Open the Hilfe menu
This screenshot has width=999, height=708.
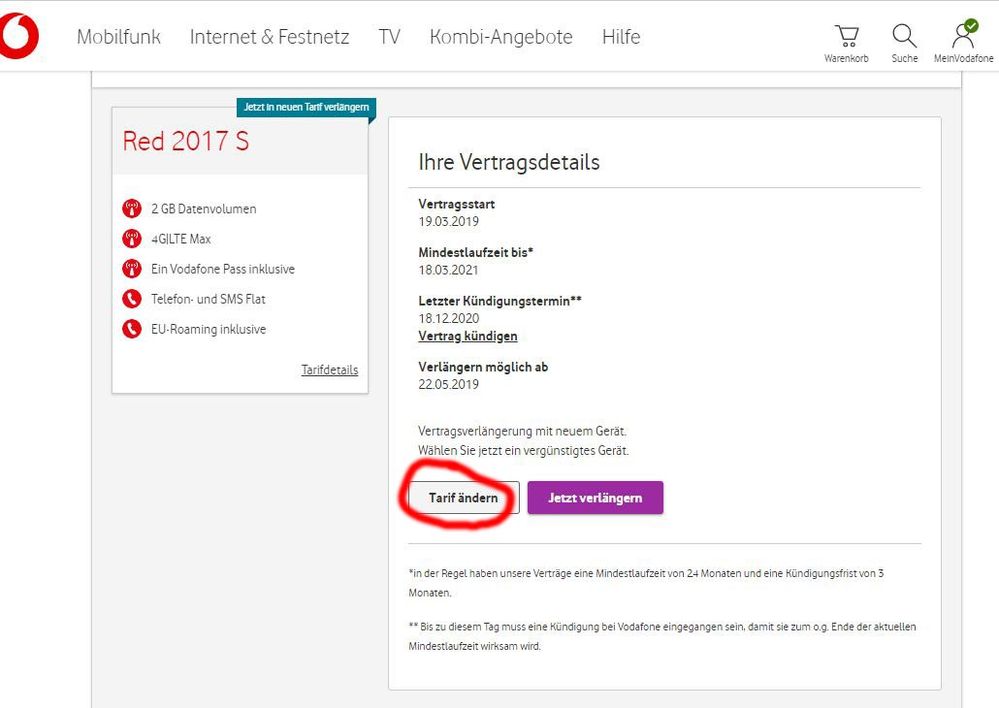621,37
